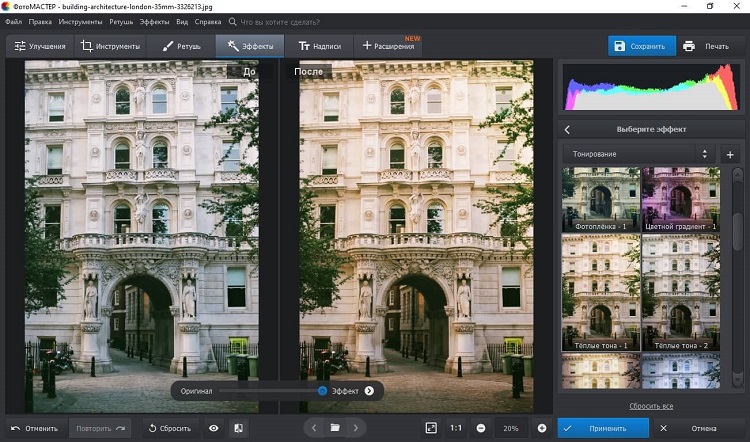Screen dimensions: 750x442
Task: Go to the previous photo arrow
Action: [x=313, y=428]
